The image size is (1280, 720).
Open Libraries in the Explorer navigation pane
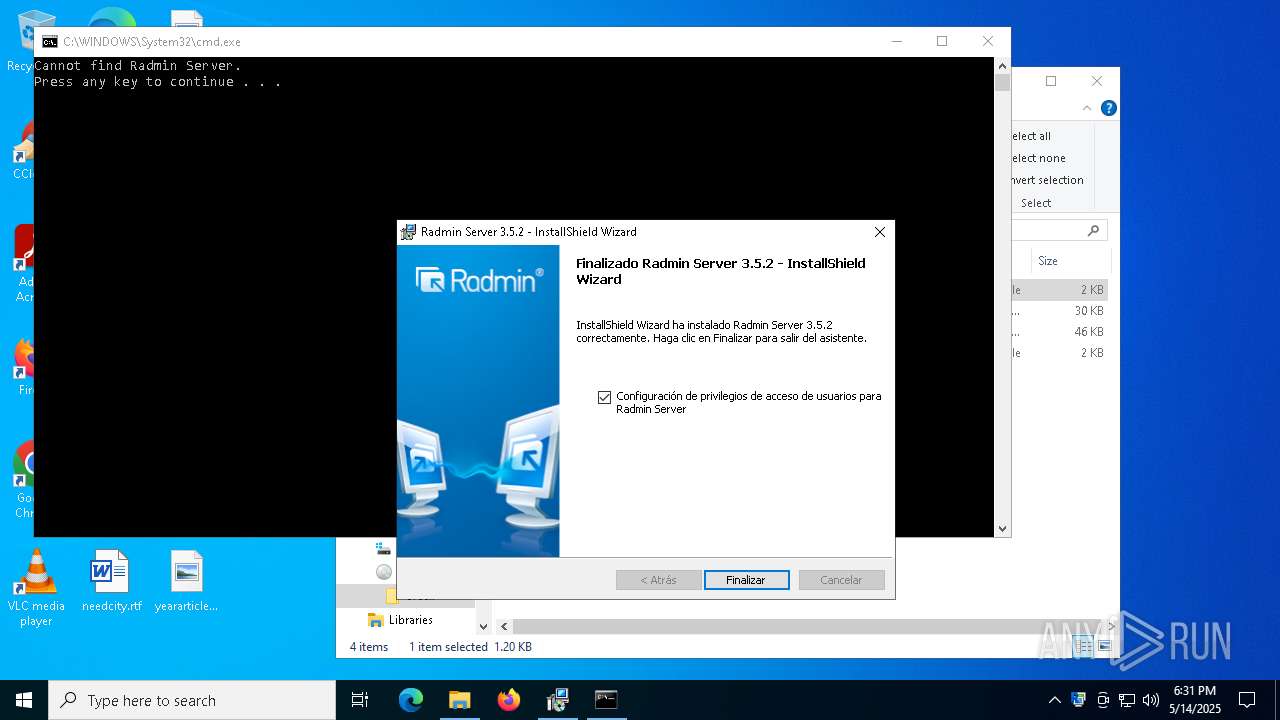pos(410,620)
